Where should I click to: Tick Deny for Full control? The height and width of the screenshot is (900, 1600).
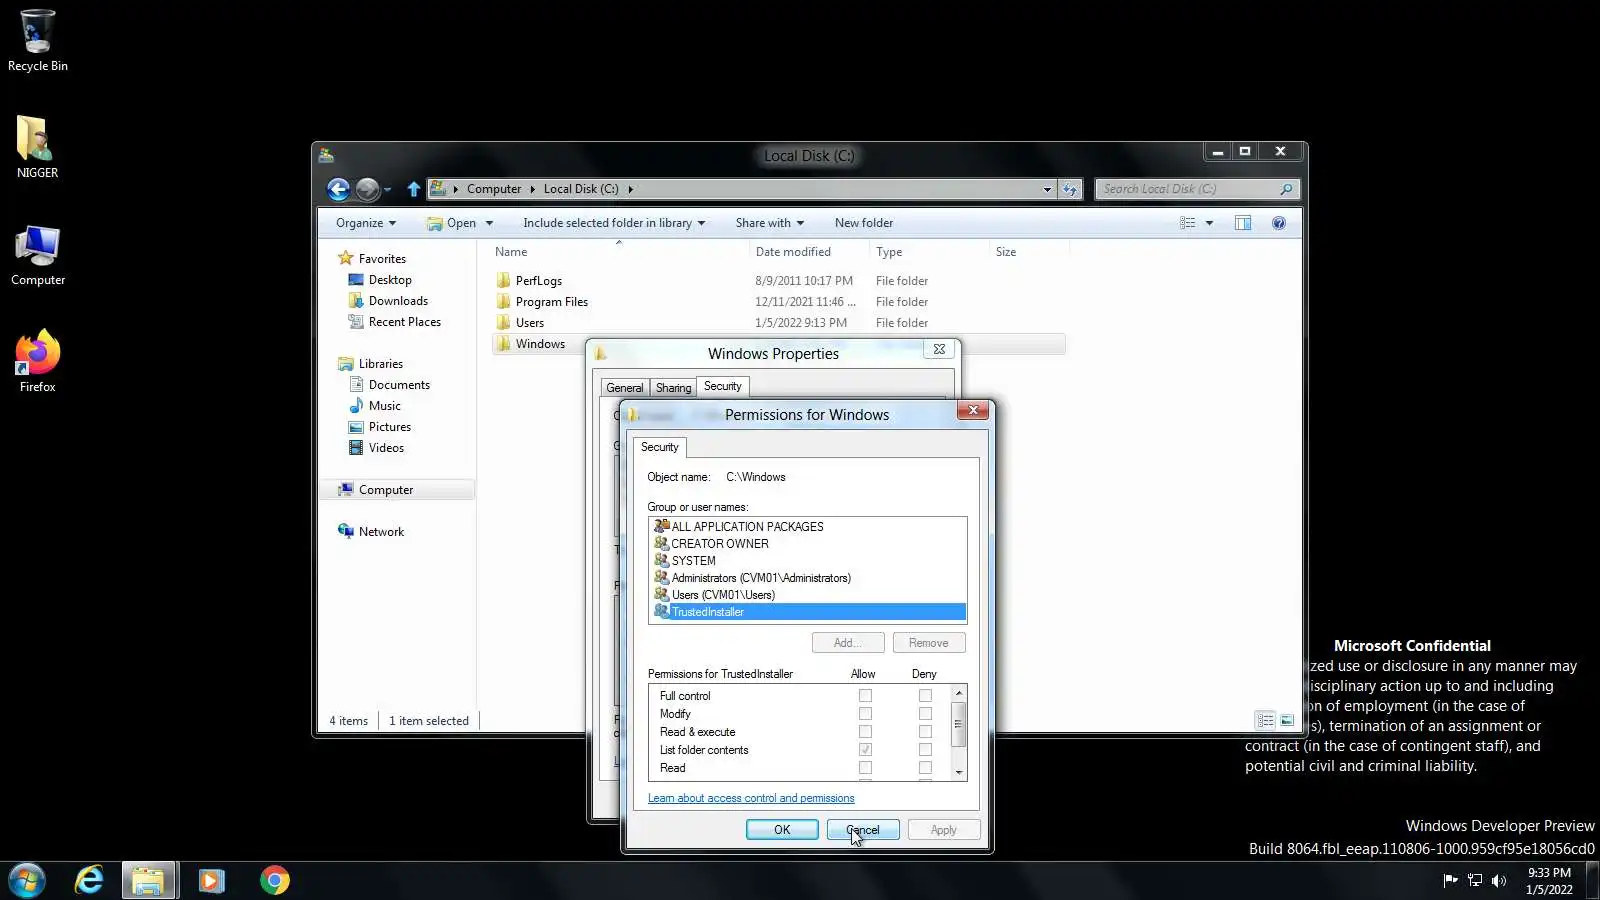(925, 696)
